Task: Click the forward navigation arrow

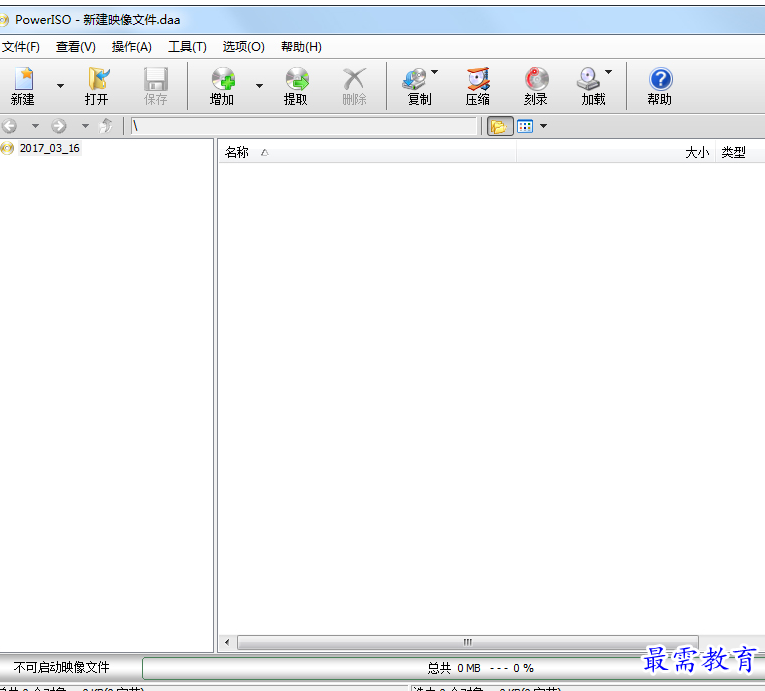Action: coord(59,126)
